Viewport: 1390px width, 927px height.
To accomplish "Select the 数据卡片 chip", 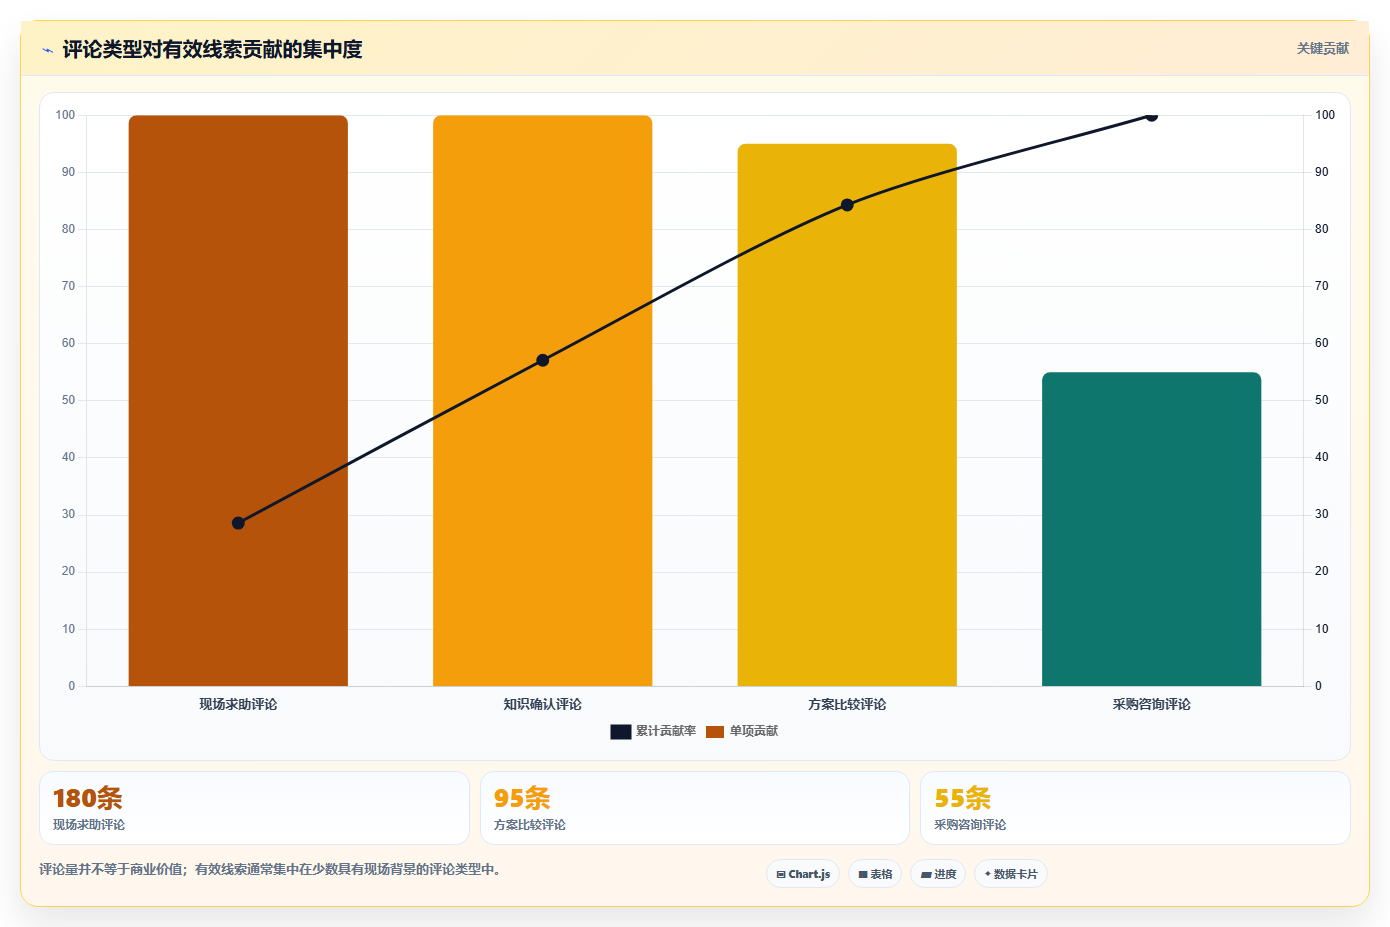I will (1011, 874).
